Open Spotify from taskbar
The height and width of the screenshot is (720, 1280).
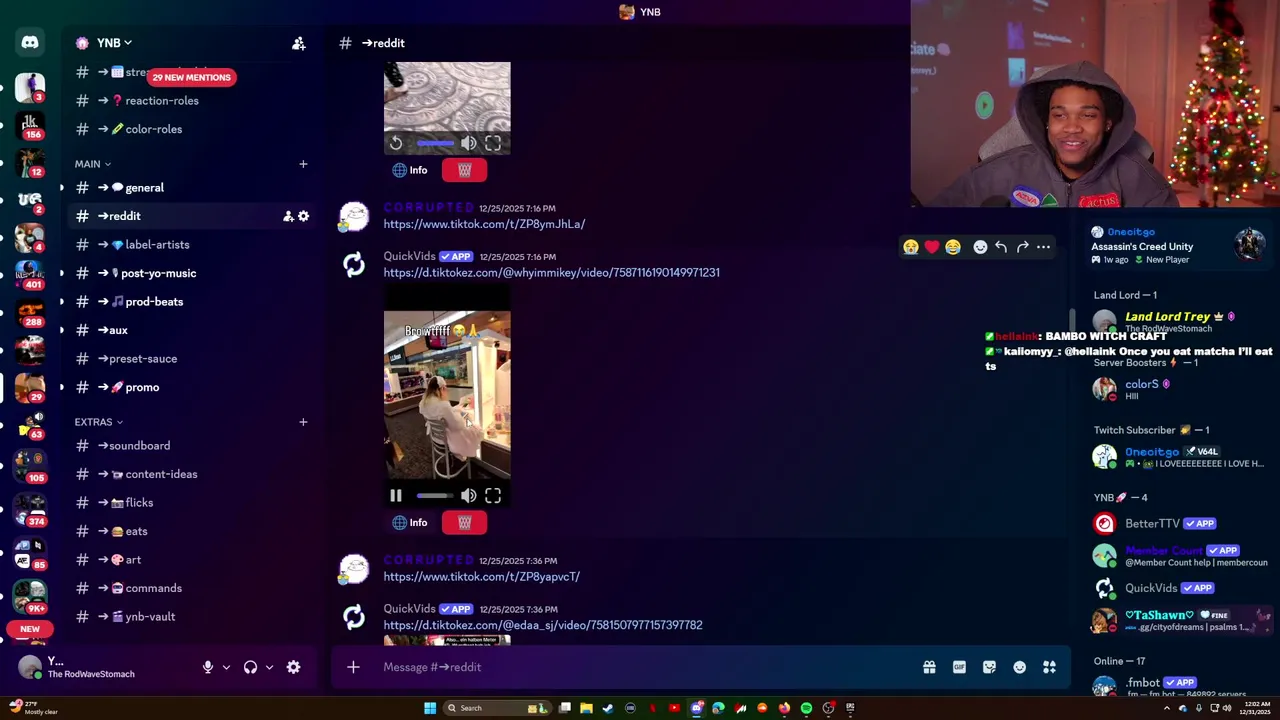[806, 708]
